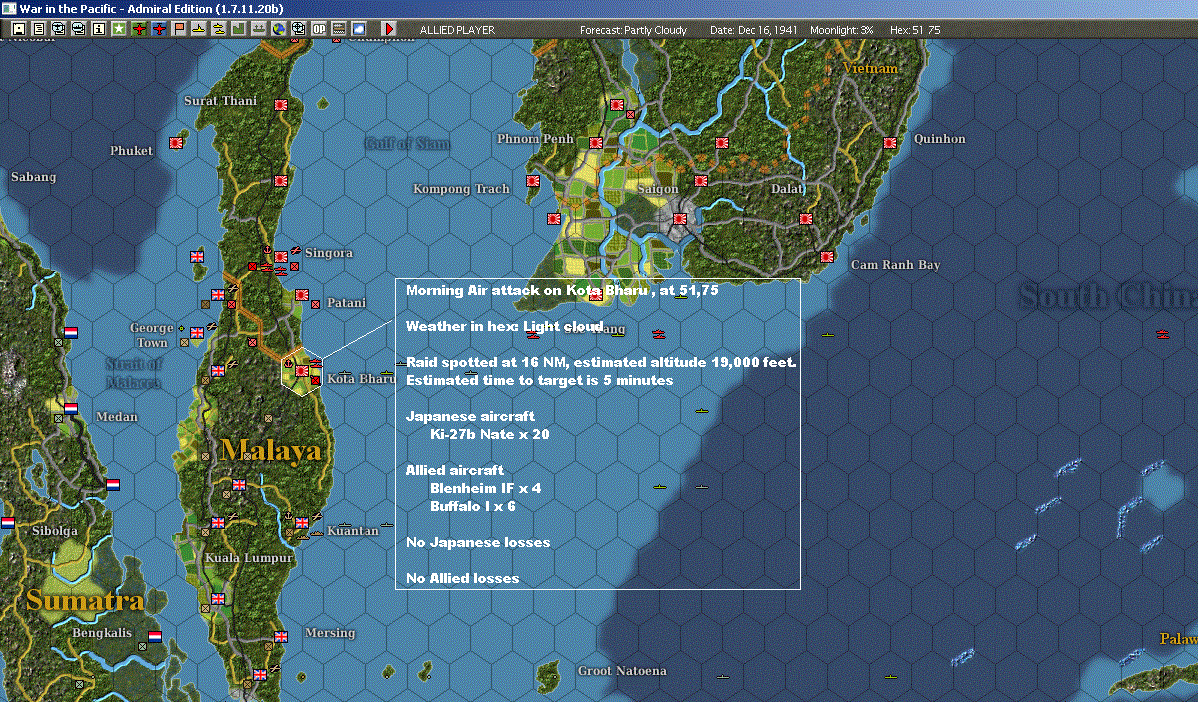Select the Japanese flag at Patani
Image resolution: width=1198 pixels, height=702 pixels.
302,295
